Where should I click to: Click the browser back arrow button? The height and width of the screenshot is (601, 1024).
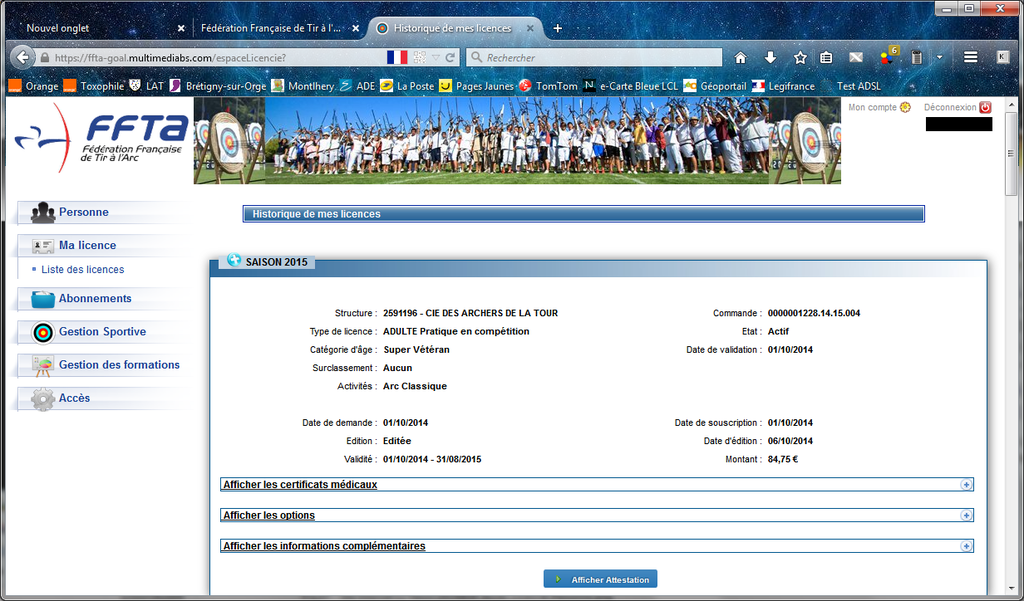tap(24, 58)
